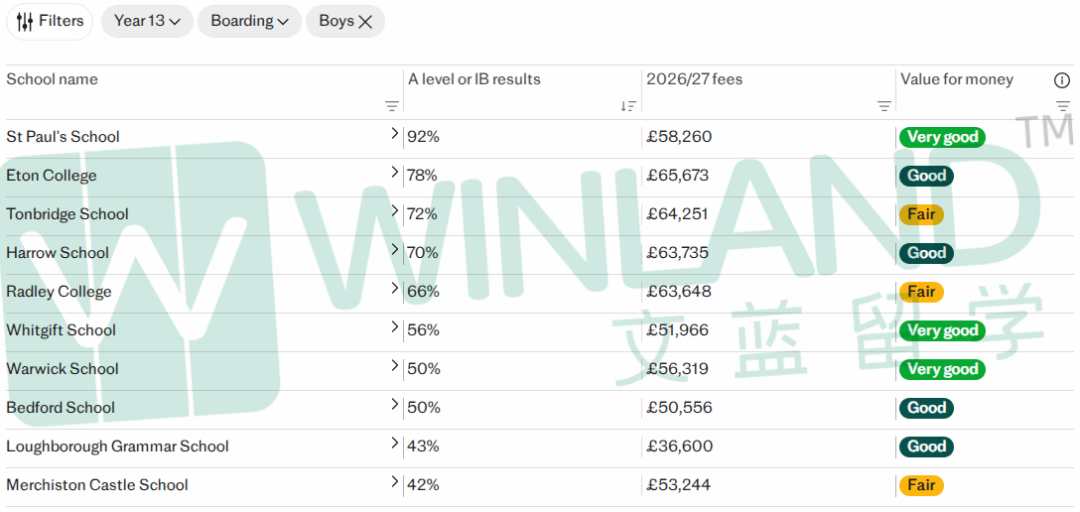Select St Paul's Very good badge
Viewport: 1080px width, 512px height.
click(x=942, y=137)
